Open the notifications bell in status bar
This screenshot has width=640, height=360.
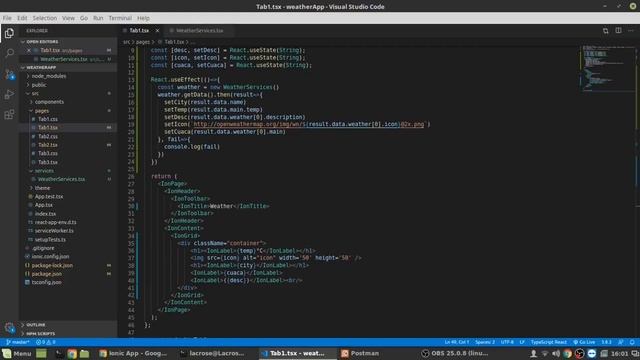pyautogui.click(x=632, y=342)
